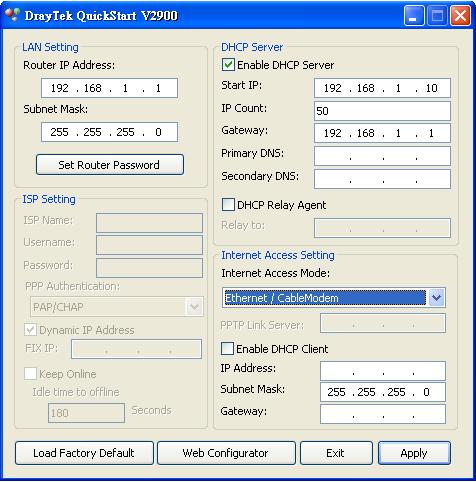Click the Relay to address field

point(382,228)
